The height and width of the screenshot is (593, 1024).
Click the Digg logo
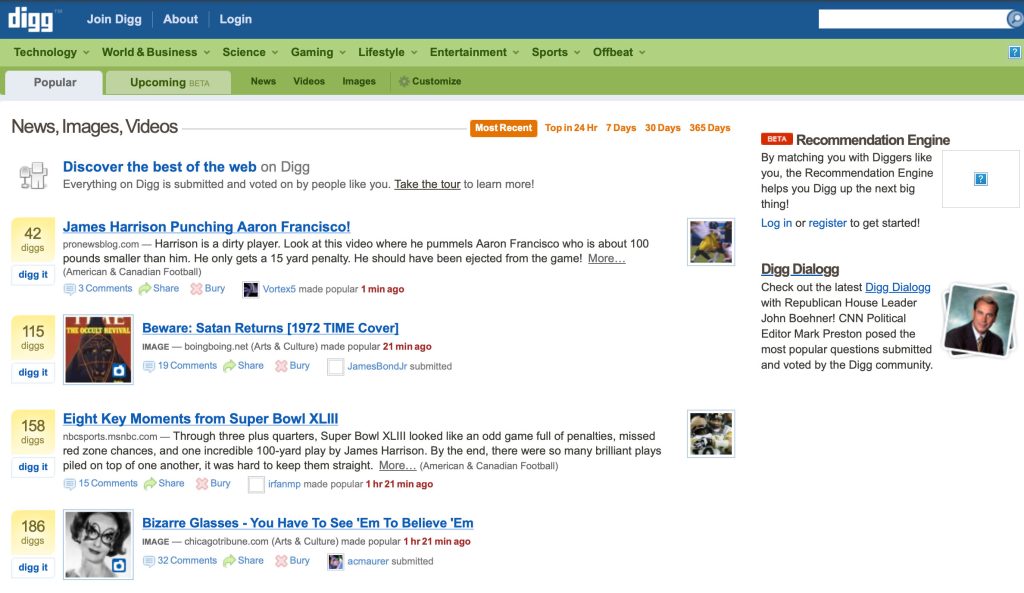(x=31, y=20)
